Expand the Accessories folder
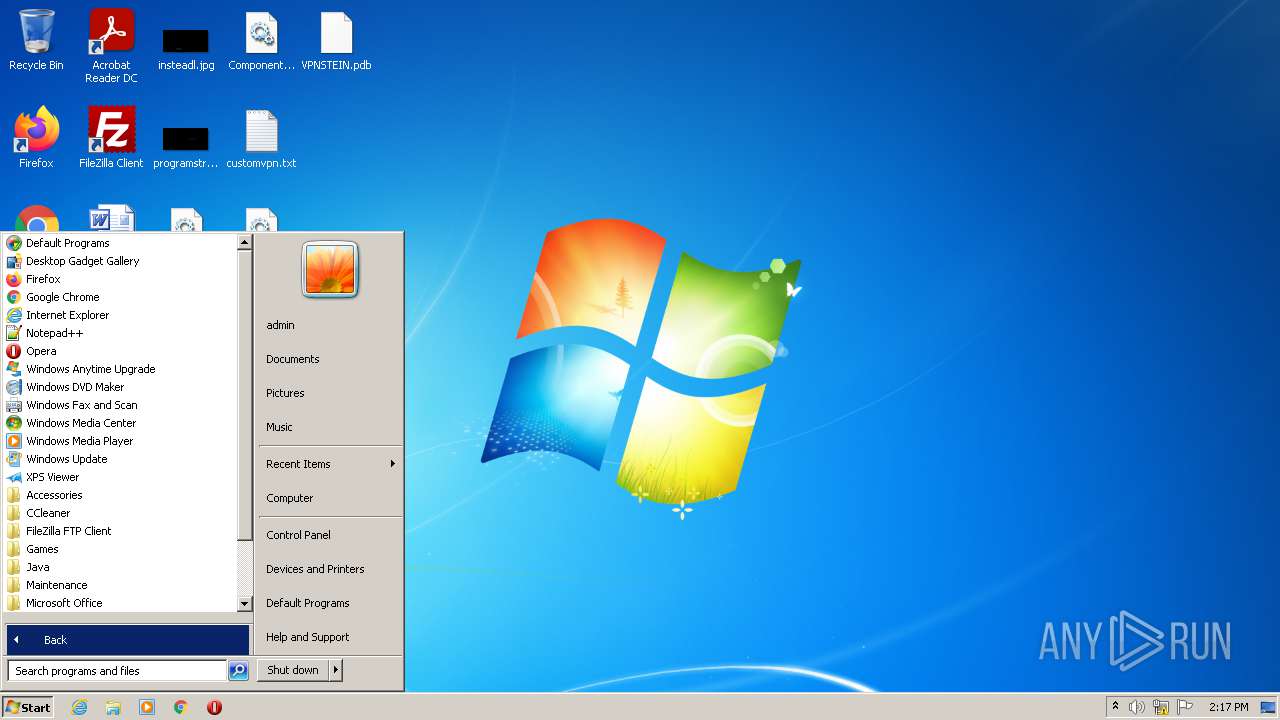 tap(120, 495)
